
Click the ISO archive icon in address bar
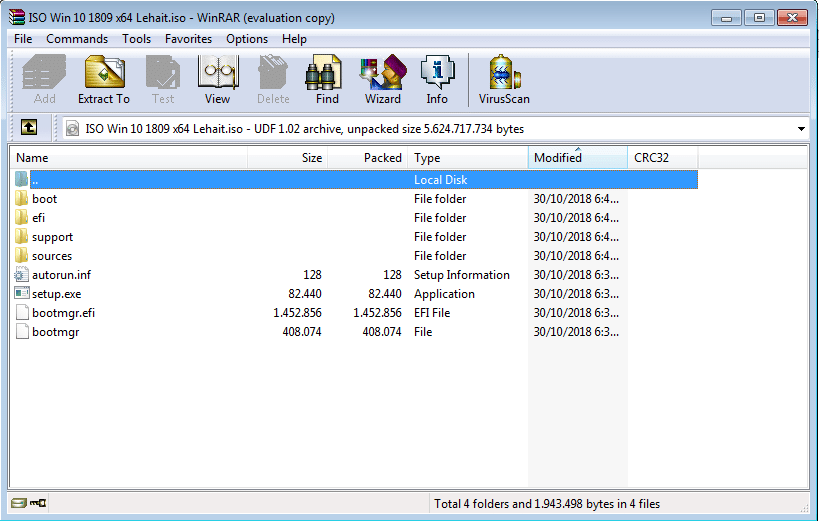click(x=73, y=129)
